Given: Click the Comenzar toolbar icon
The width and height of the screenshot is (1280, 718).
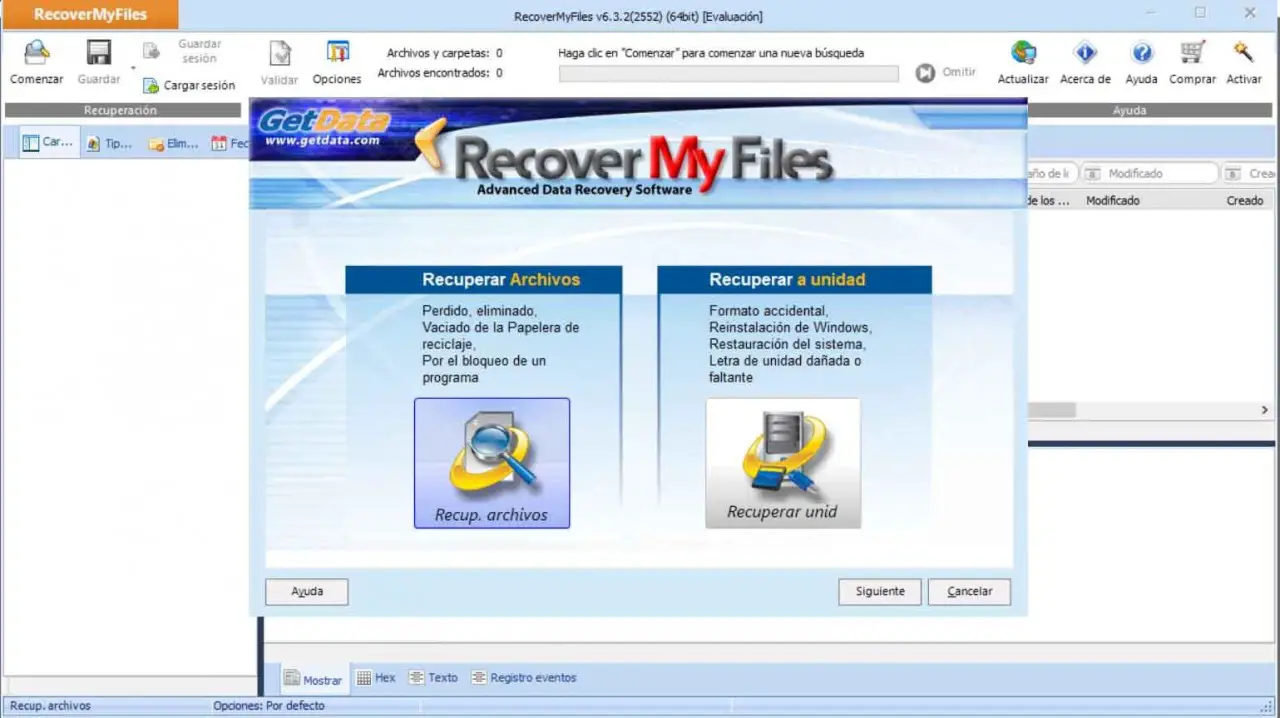Looking at the screenshot, I should coord(36,53).
